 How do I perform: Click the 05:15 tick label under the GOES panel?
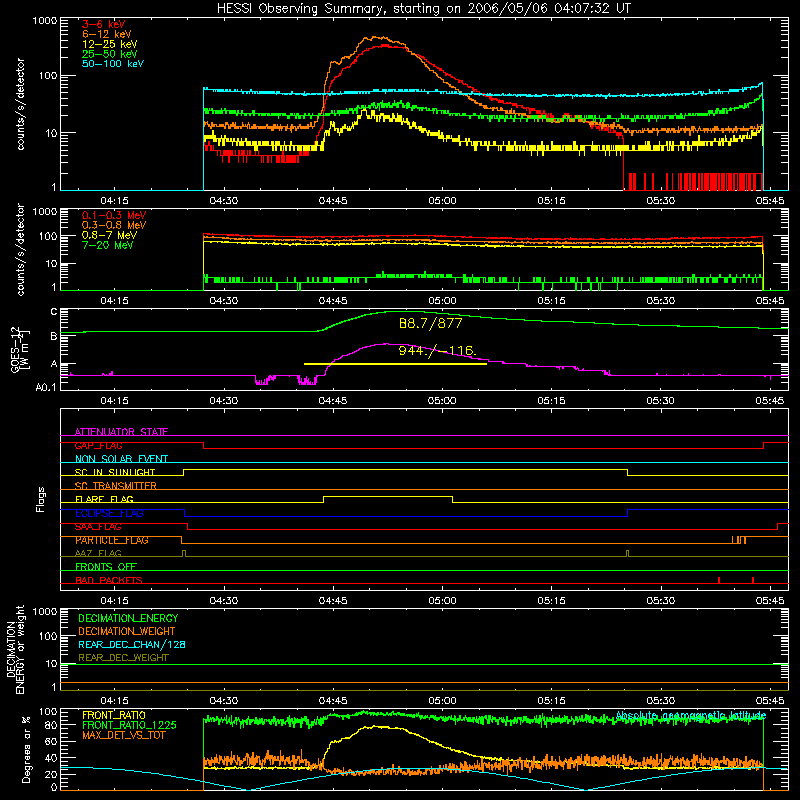coord(551,401)
